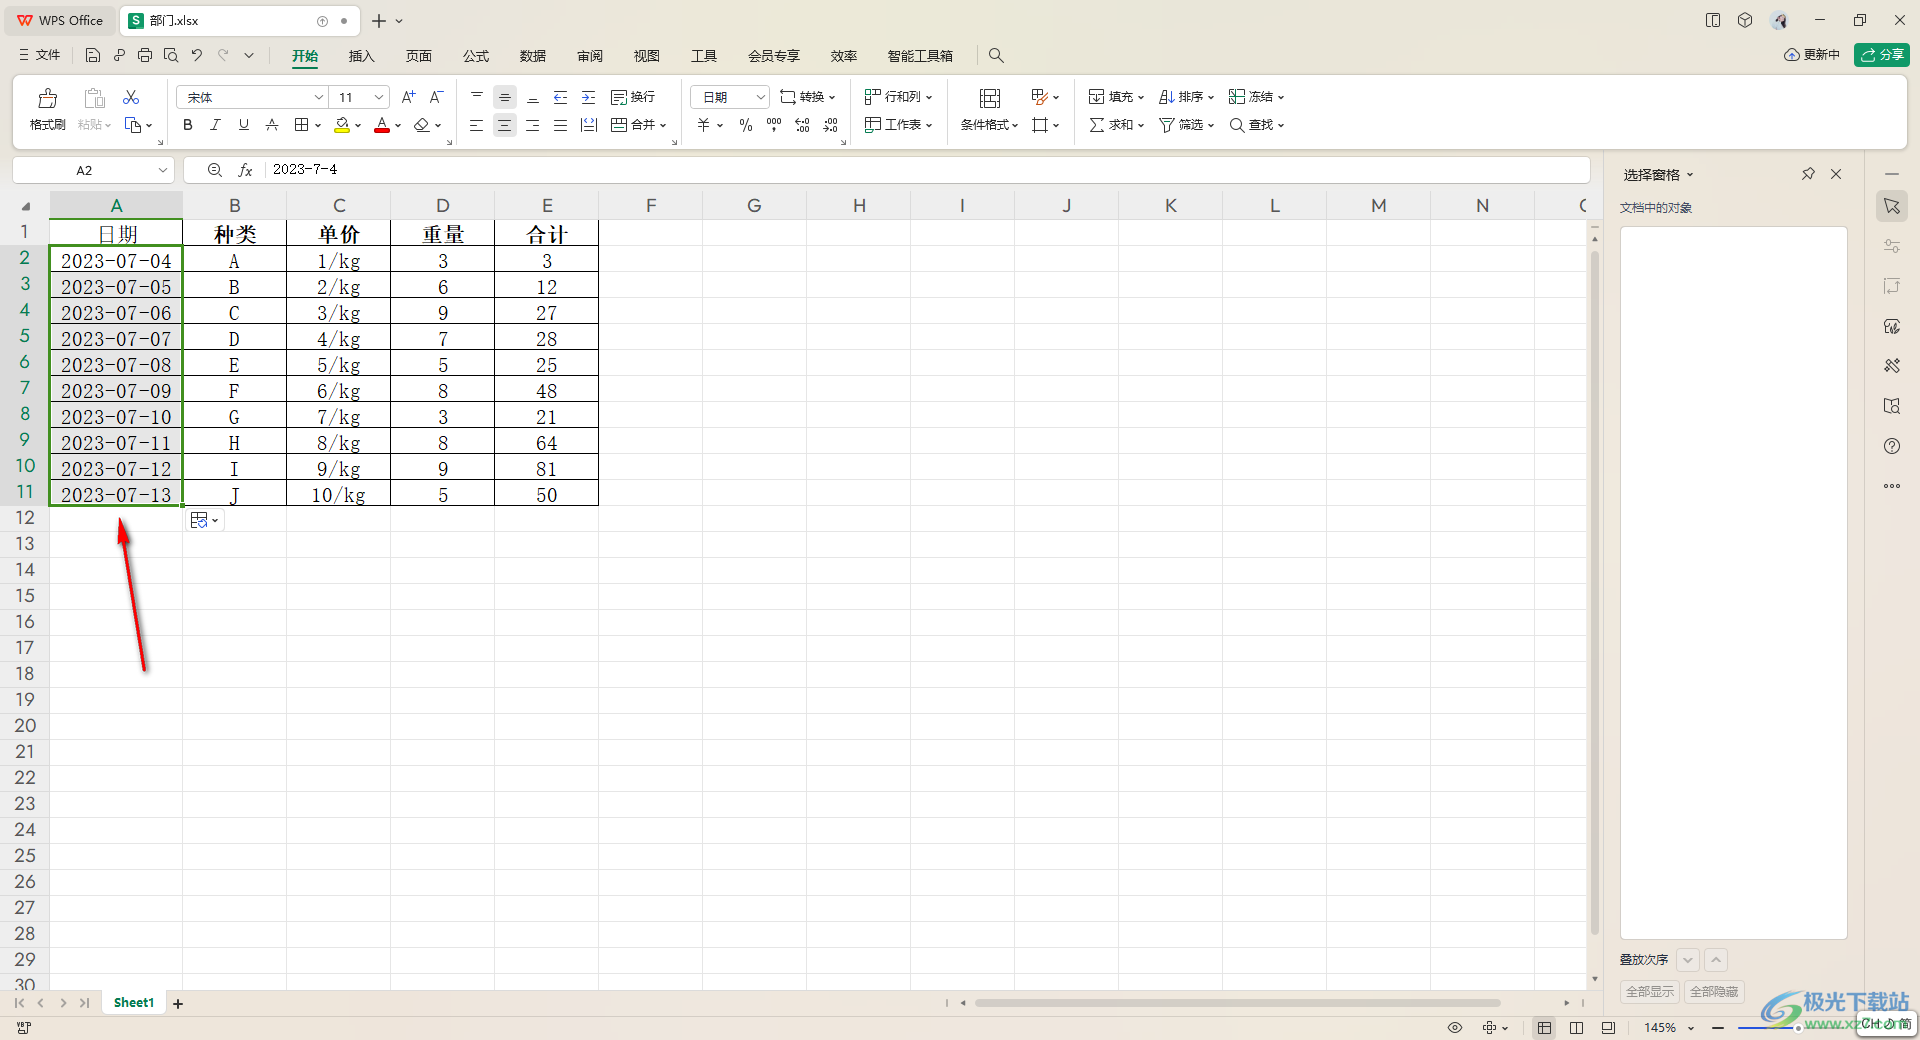Click the Cut scissors icon
The height and width of the screenshot is (1040, 1920).
click(131, 97)
